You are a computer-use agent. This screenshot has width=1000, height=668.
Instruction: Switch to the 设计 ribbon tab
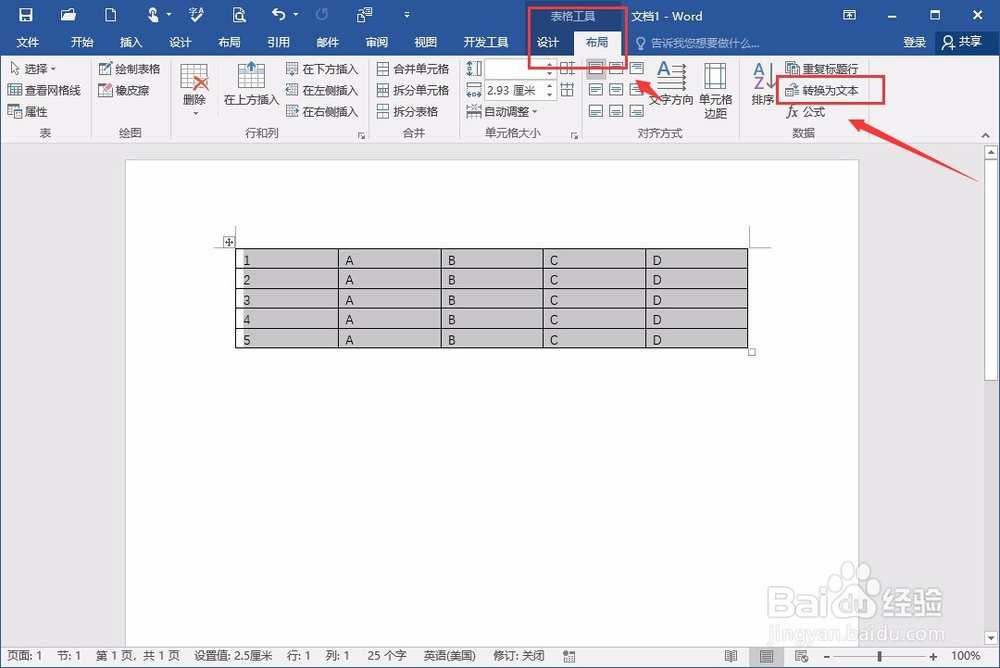pos(547,42)
